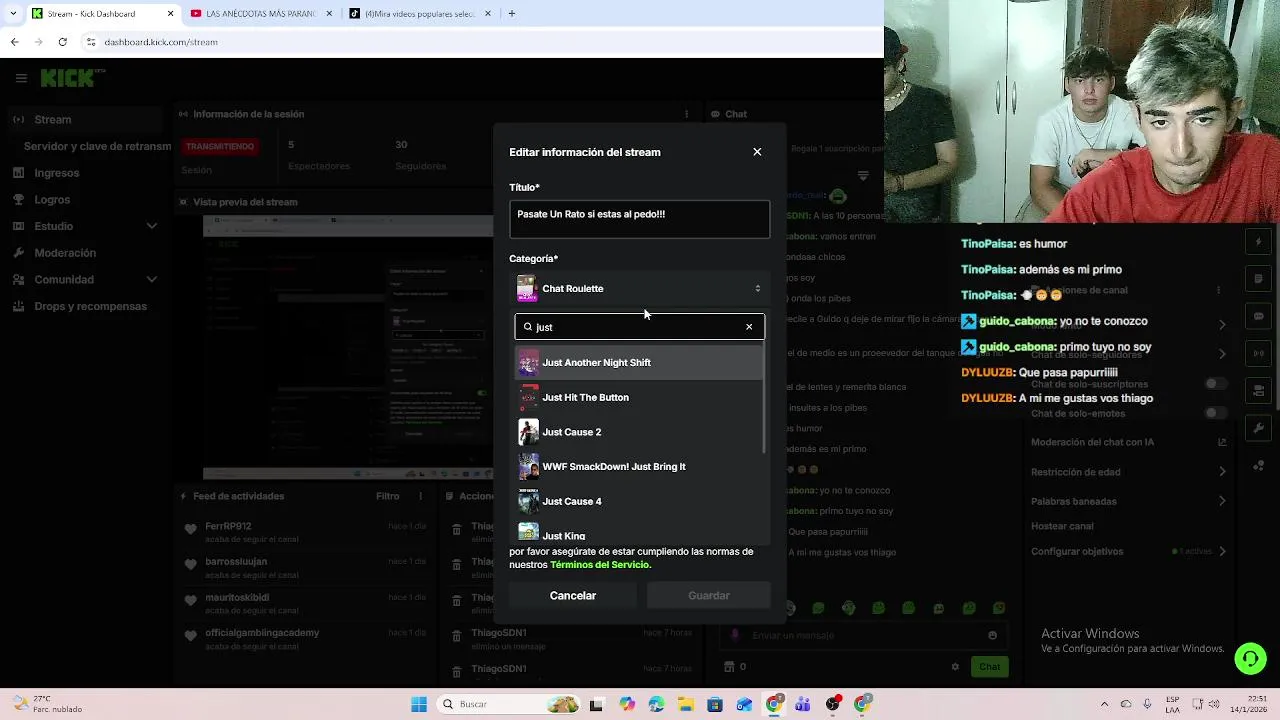
Task: Click the Cancelar button
Action: point(573,595)
